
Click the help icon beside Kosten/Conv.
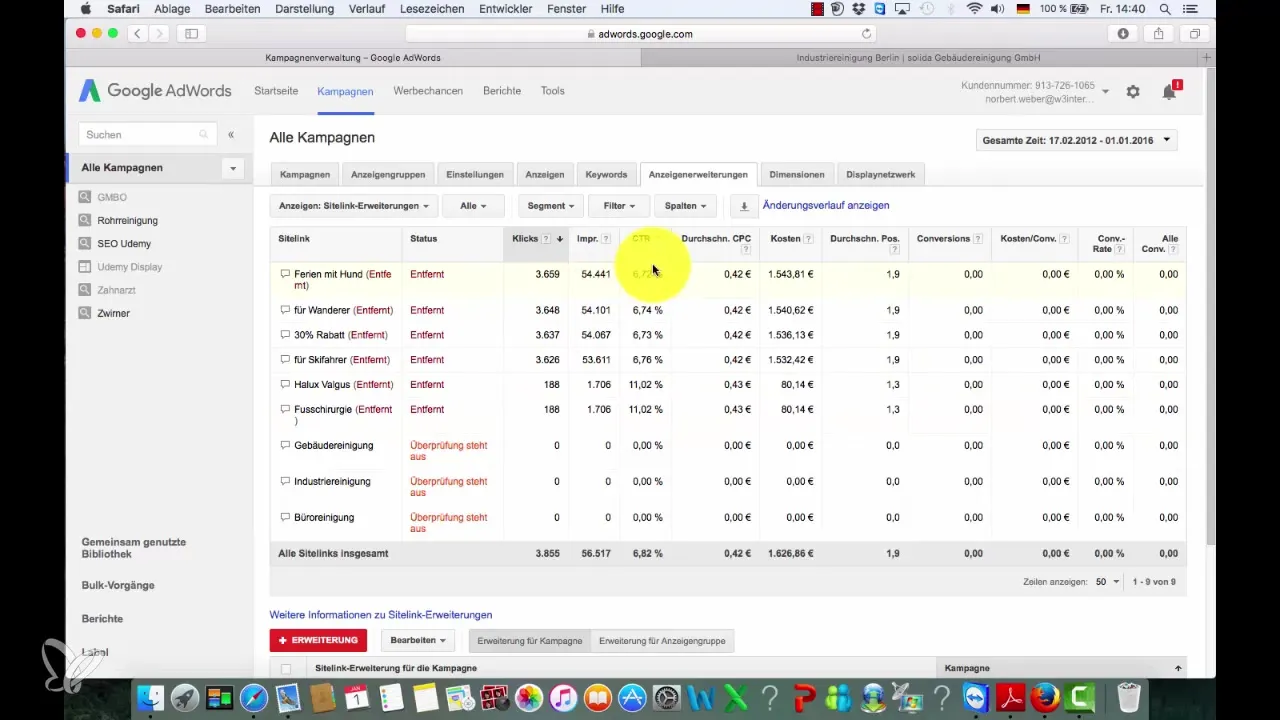(1065, 239)
